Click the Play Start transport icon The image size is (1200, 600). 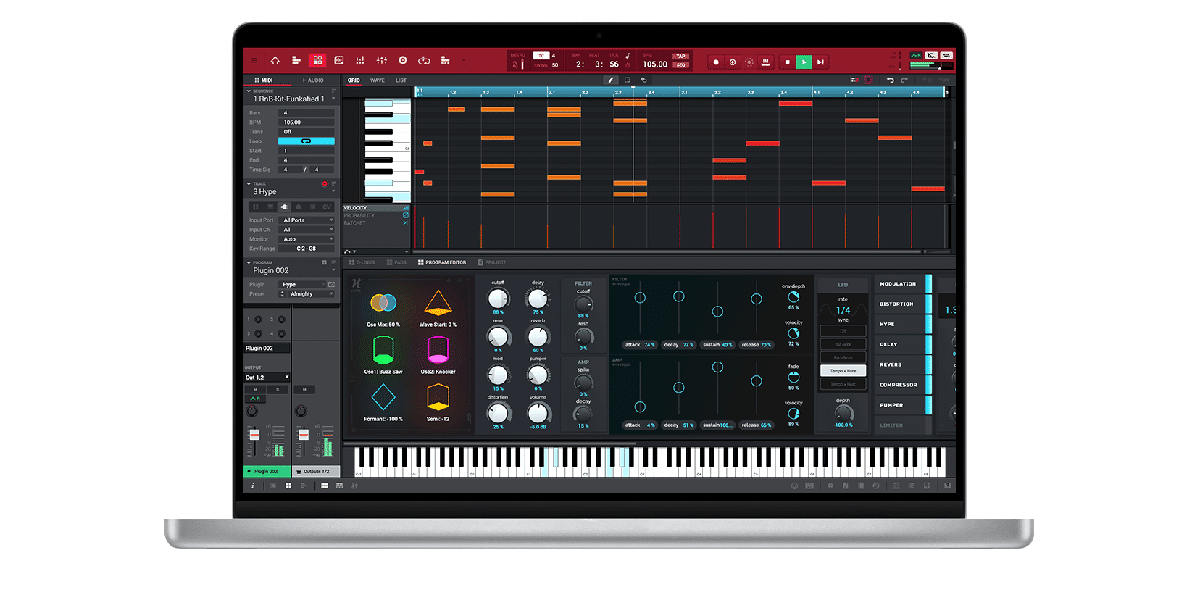[x=821, y=62]
